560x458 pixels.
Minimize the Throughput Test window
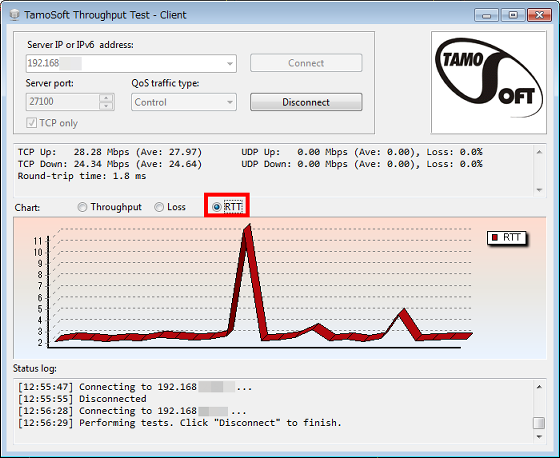pos(486,15)
